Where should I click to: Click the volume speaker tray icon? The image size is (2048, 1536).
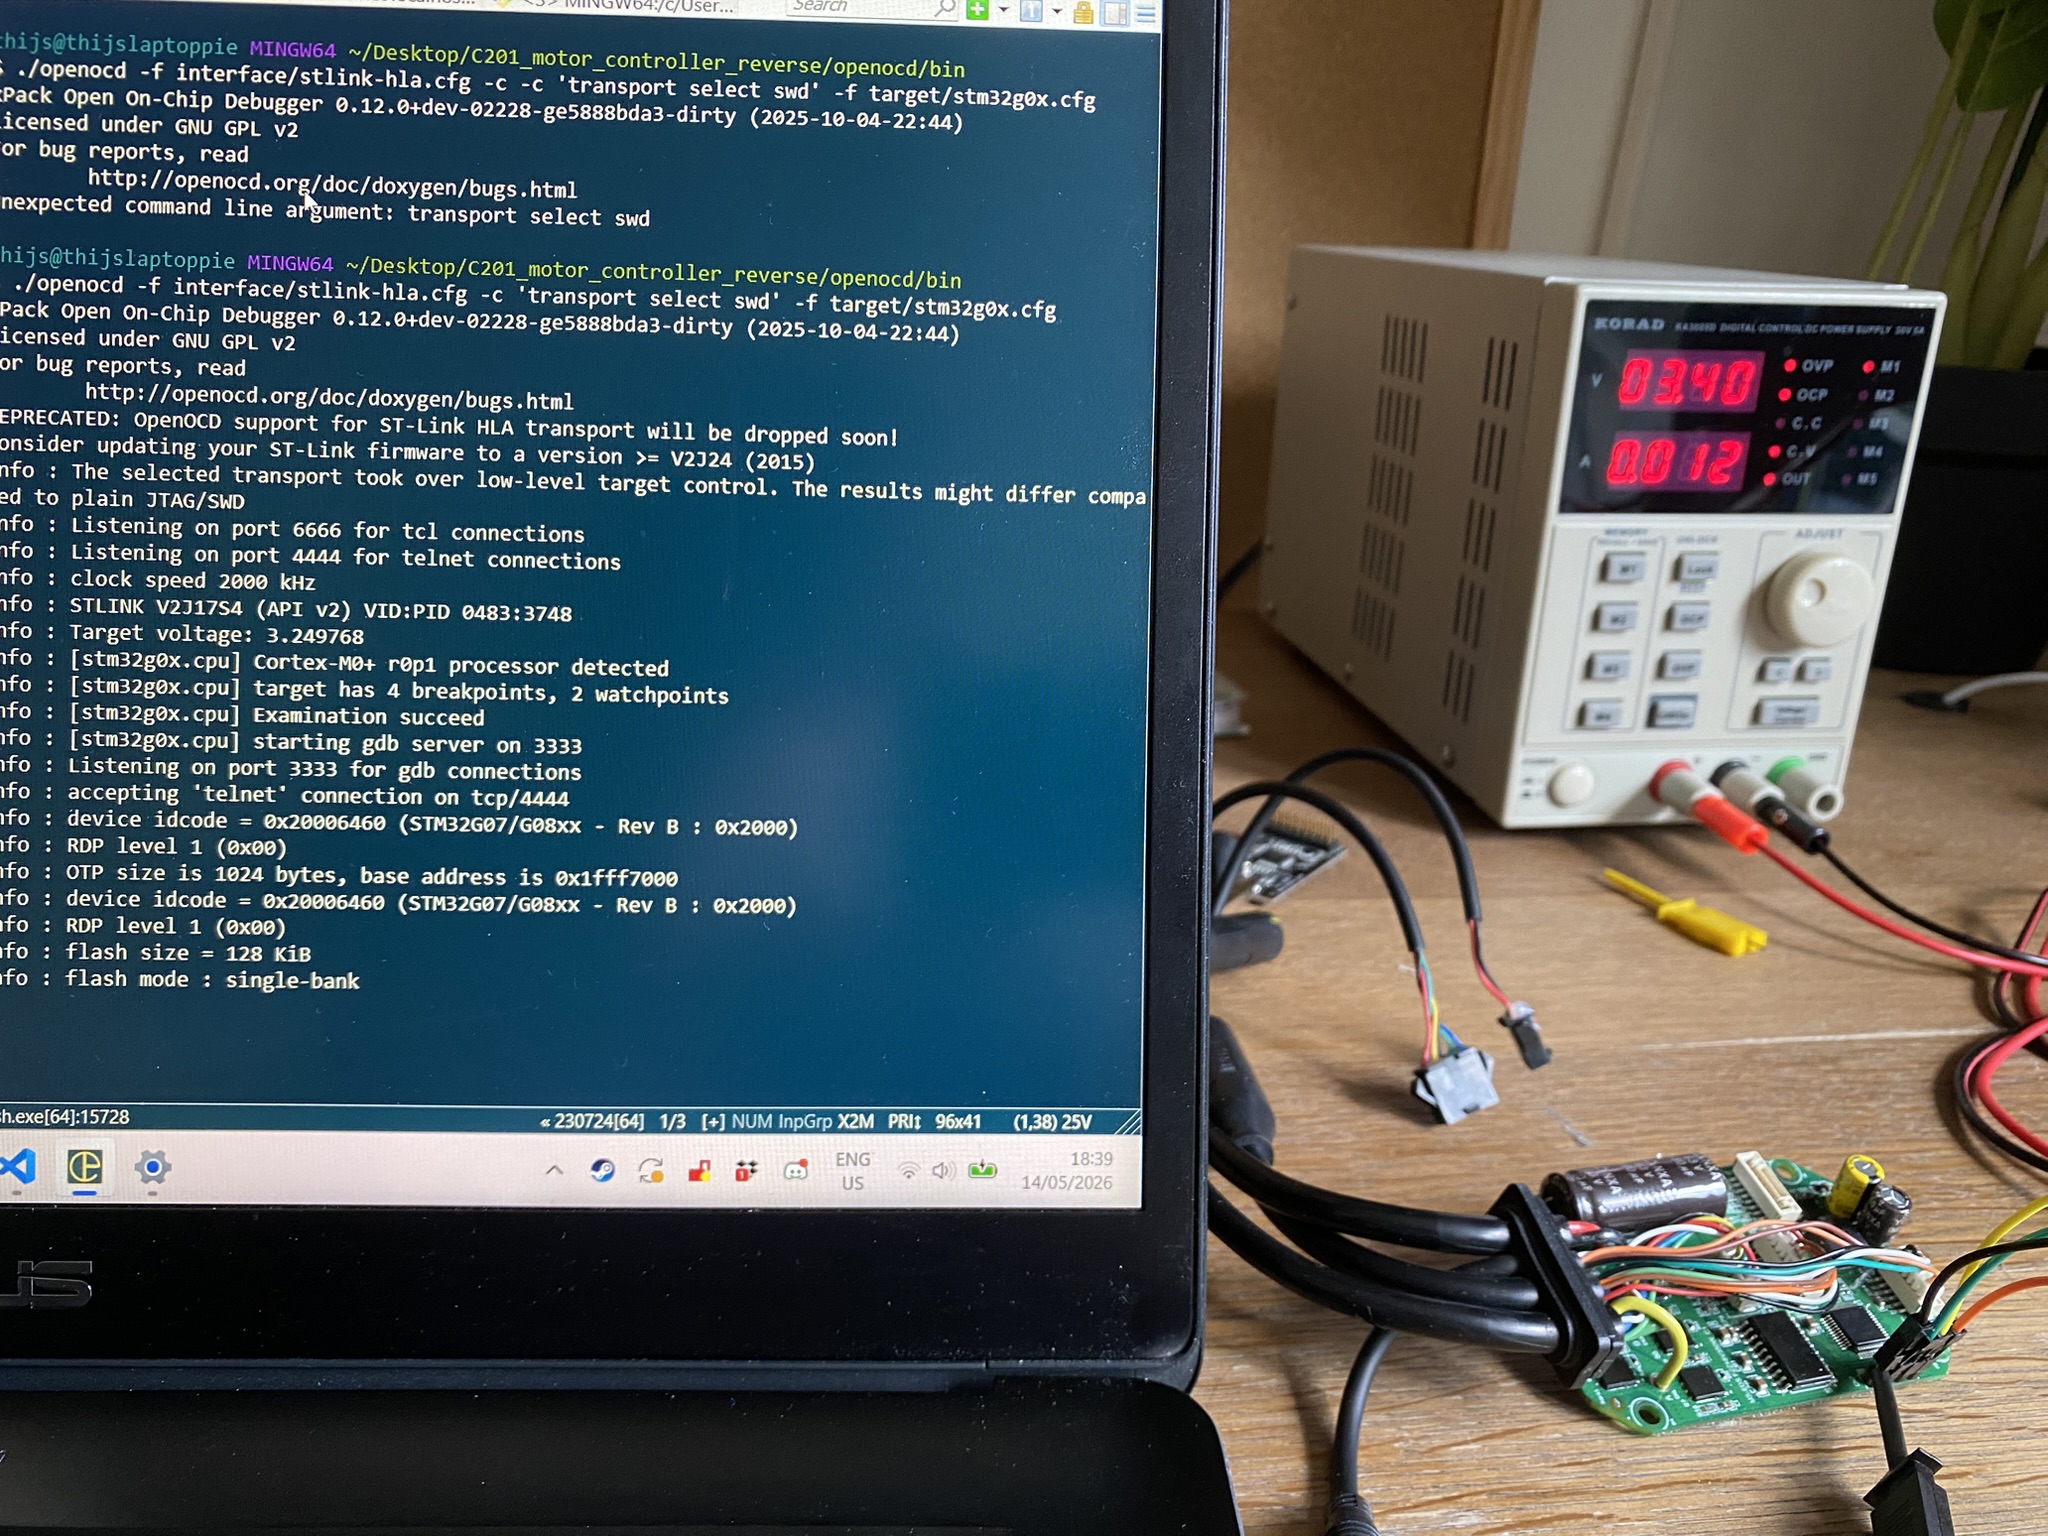click(942, 1170)
